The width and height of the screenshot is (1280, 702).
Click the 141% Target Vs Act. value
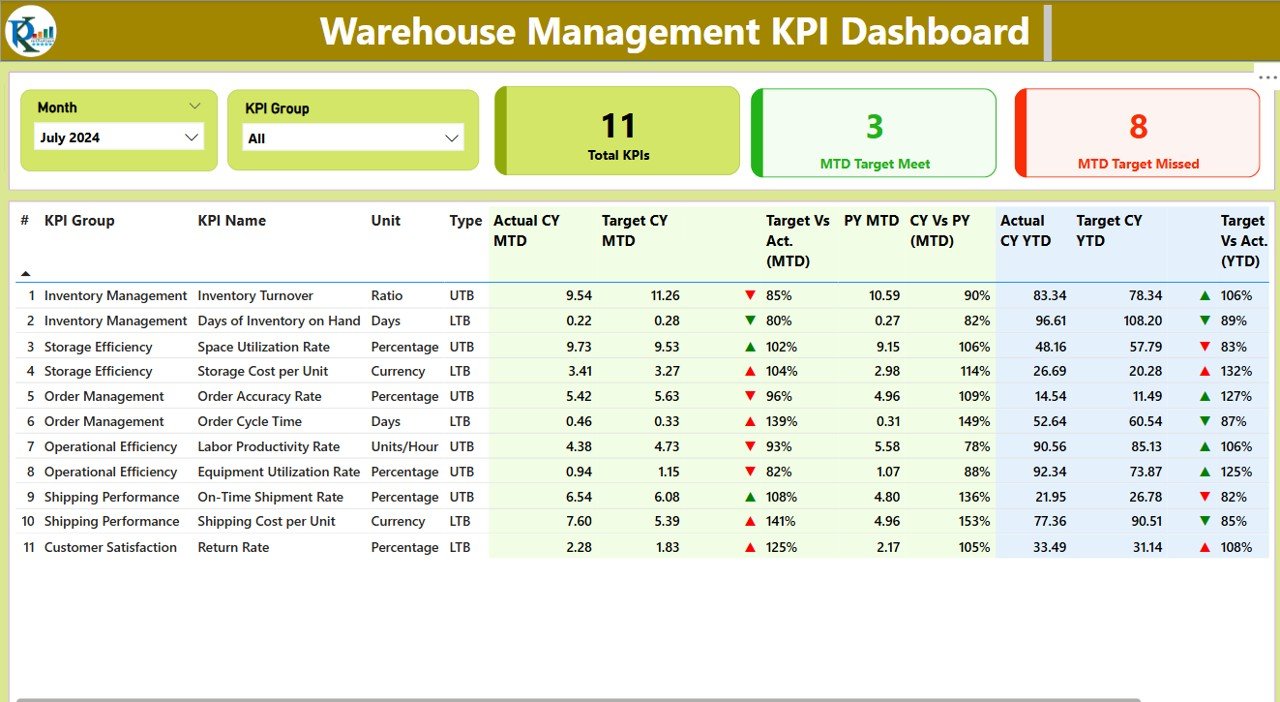(x=781, y=521)
